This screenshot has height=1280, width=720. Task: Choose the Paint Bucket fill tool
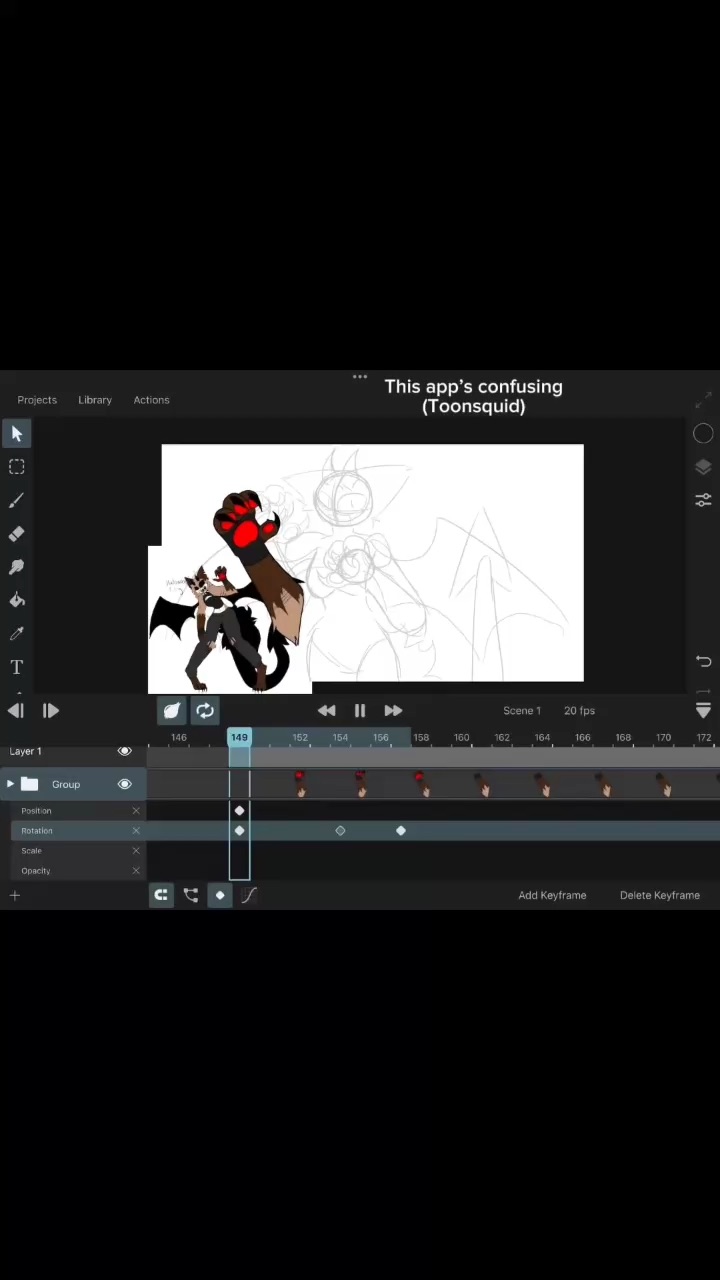click(17, 600)
